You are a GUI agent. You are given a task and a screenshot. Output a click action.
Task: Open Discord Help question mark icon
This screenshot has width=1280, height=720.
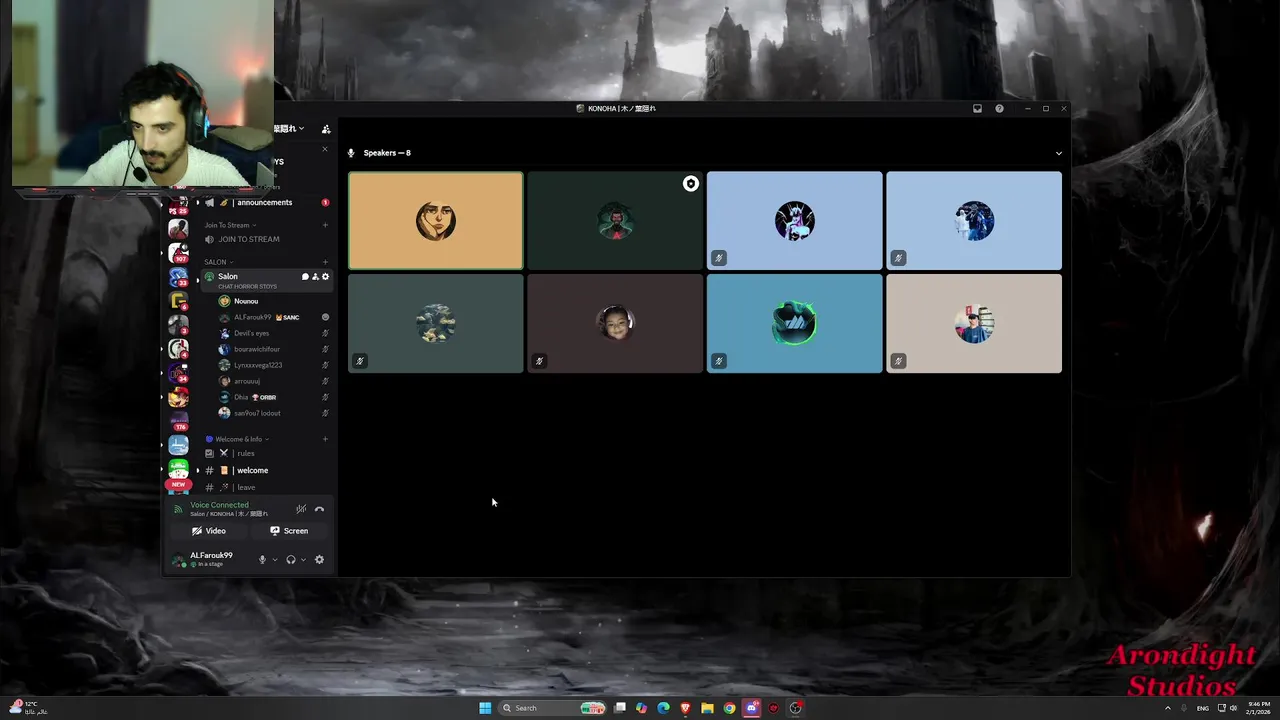[999, 108]
